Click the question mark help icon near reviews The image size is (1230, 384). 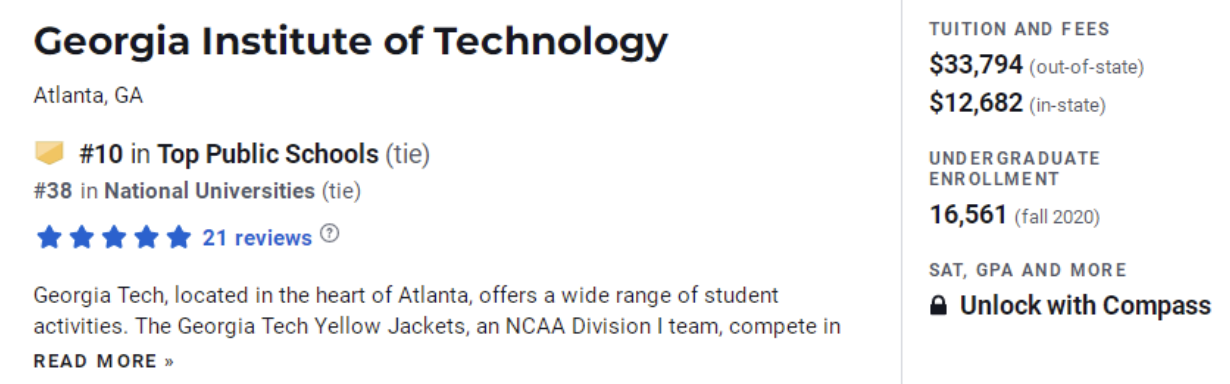click(x=330, y=235)
